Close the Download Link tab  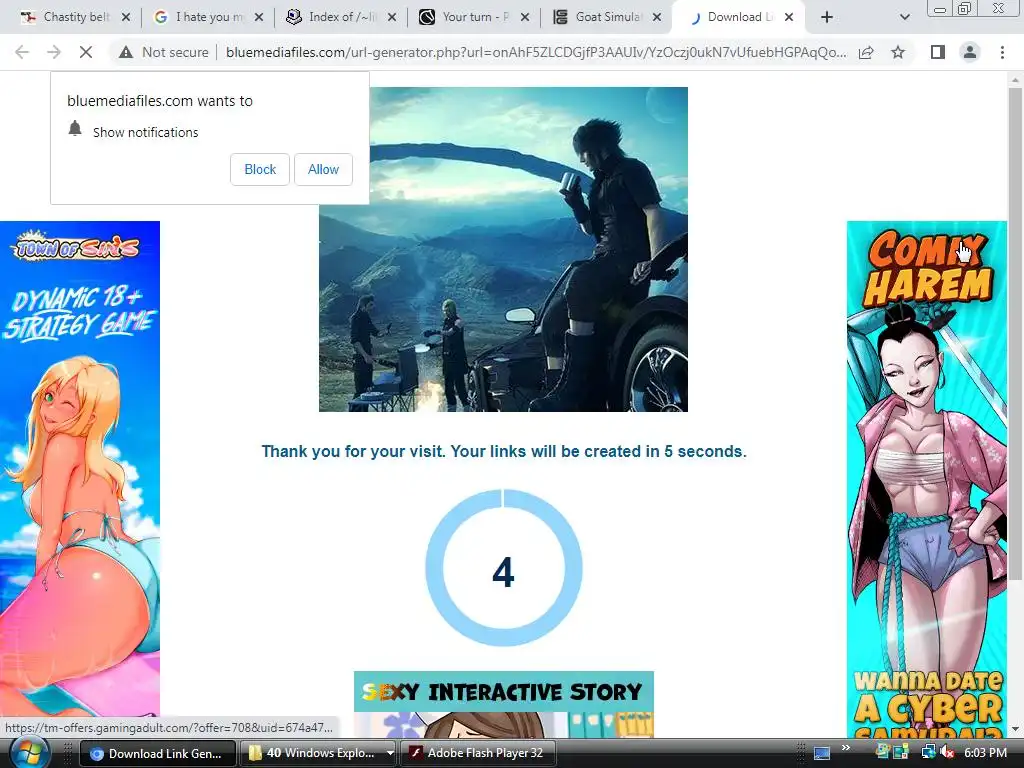pos(789,18)
